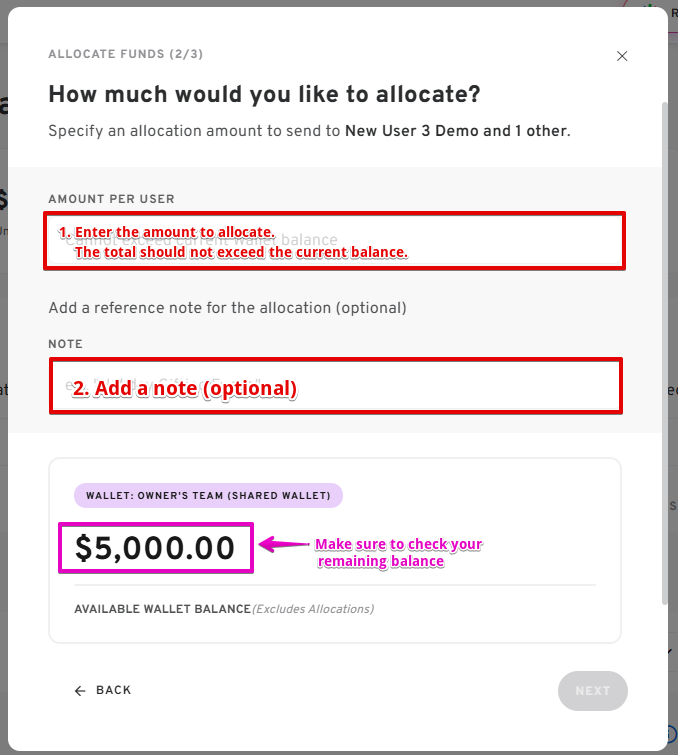Click the 'Add a reference note' helper text
This screenshot has width=678, height=755.
227,308
